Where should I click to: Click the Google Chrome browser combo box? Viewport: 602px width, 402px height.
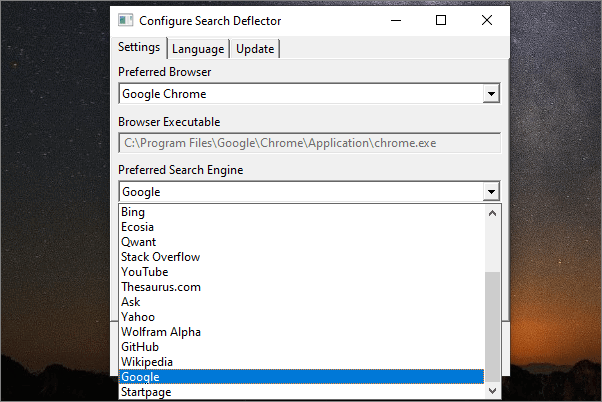click(x=309, y=94)
